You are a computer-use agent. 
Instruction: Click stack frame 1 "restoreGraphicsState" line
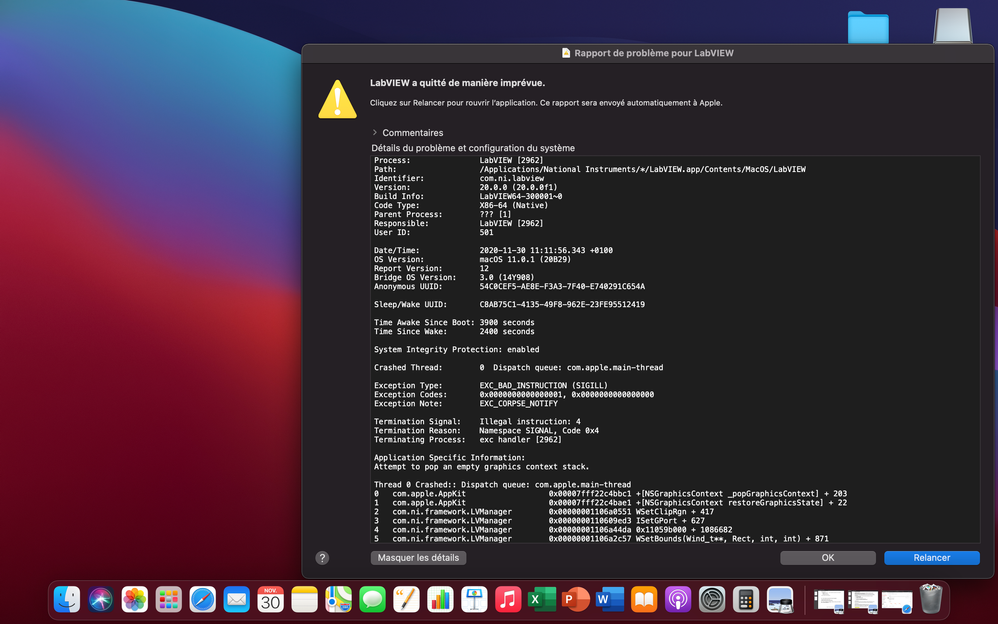(610, 502)
